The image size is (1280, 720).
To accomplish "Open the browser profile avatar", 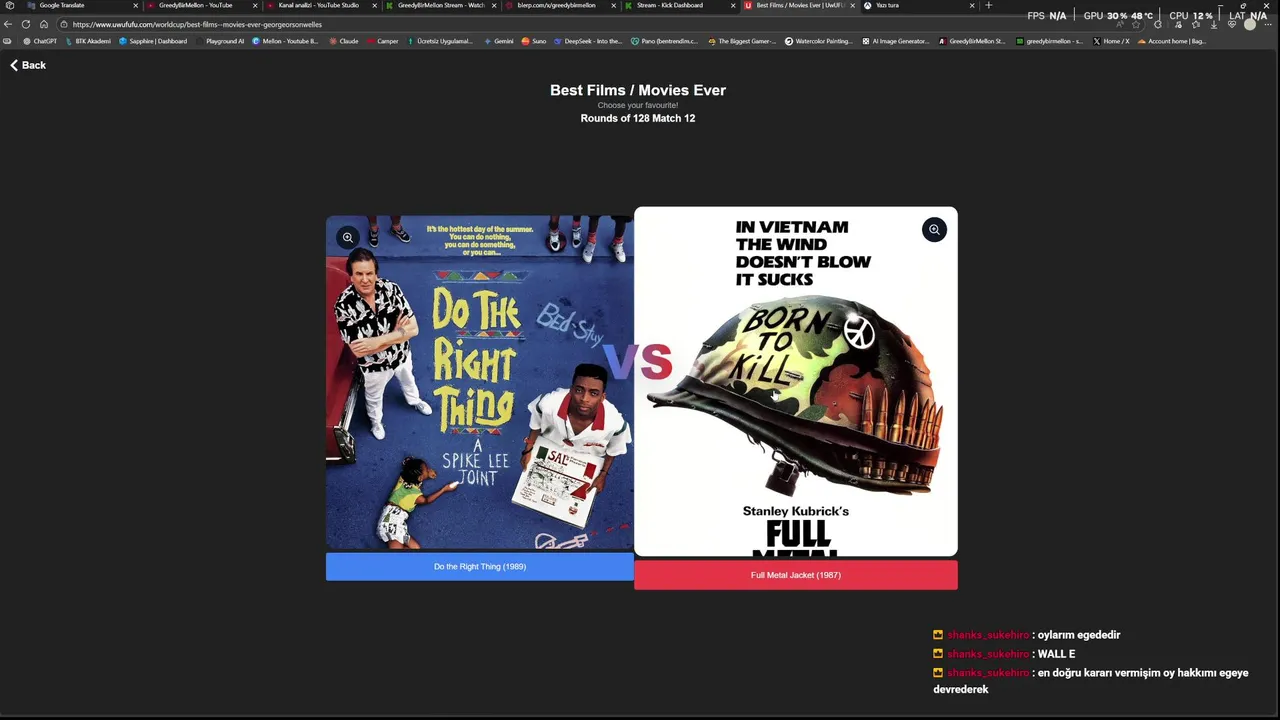I will click(1250, 24).
